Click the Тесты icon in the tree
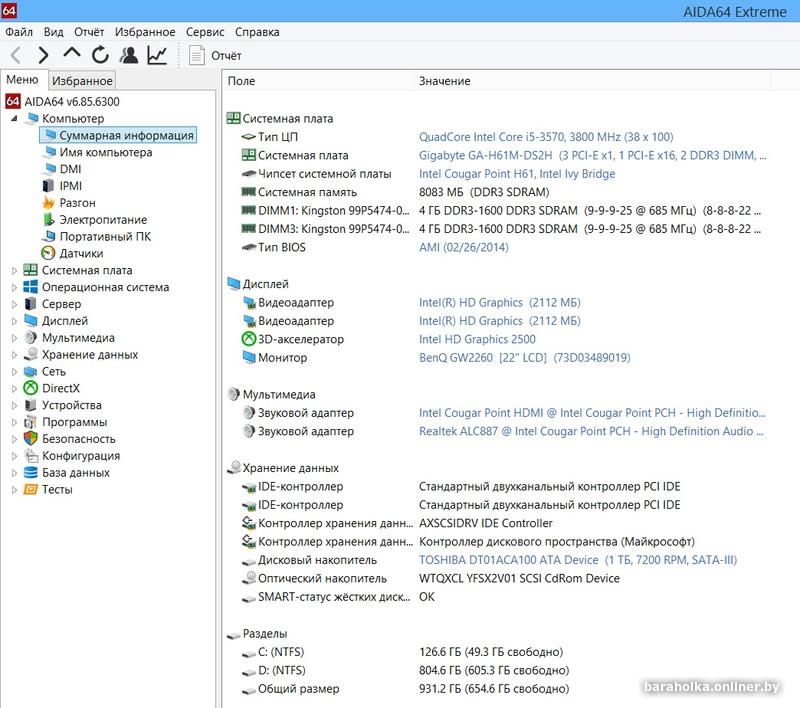Screen dimensions: 800x708 [31, 489]
